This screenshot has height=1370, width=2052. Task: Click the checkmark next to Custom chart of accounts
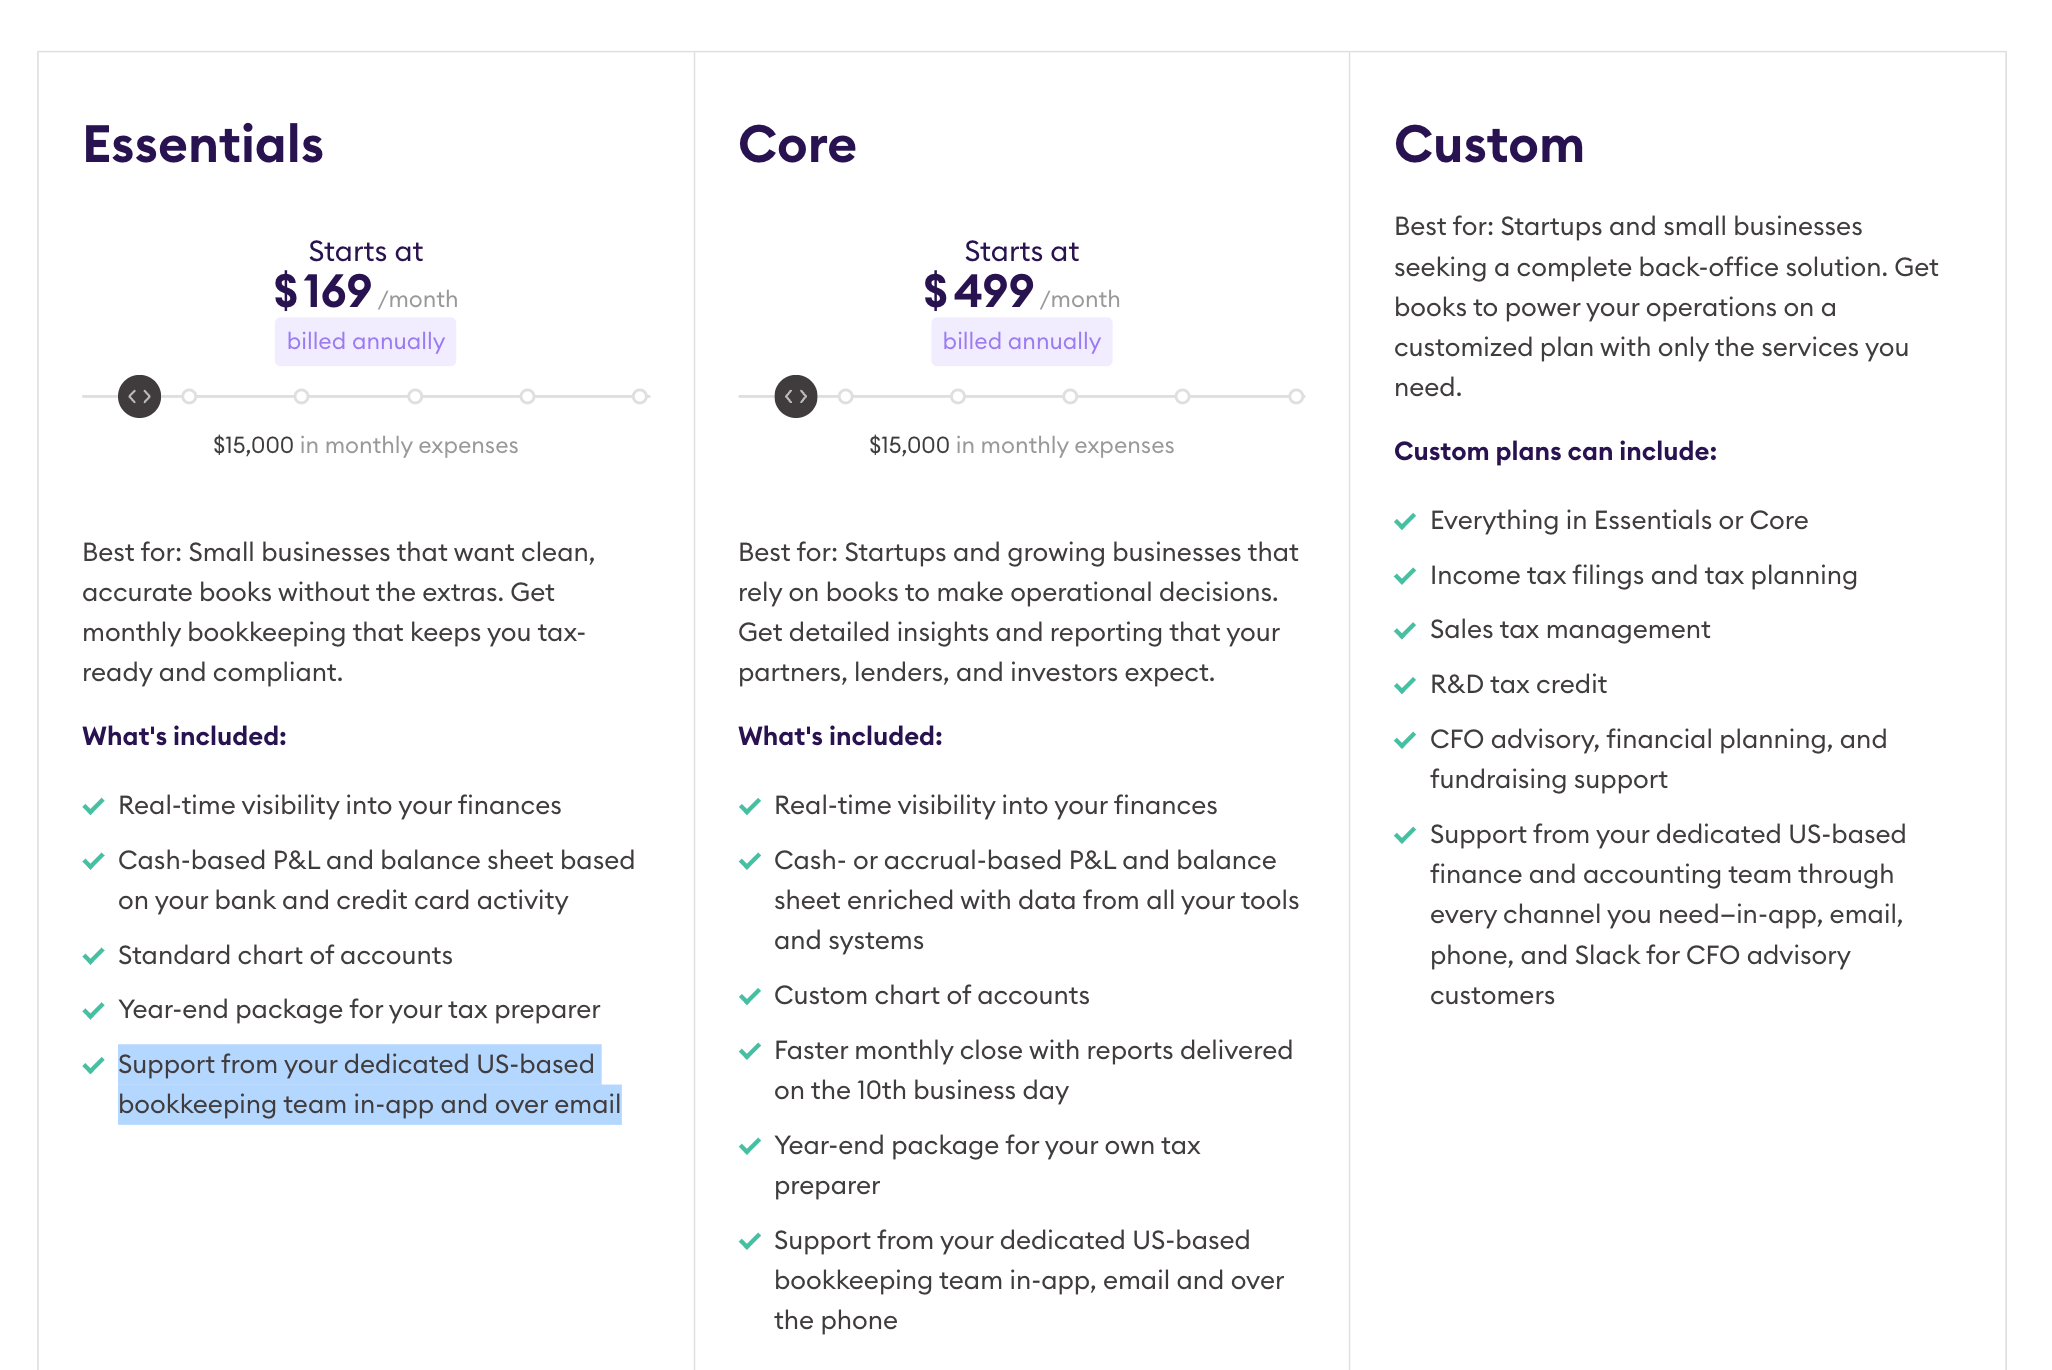[749, 996]
